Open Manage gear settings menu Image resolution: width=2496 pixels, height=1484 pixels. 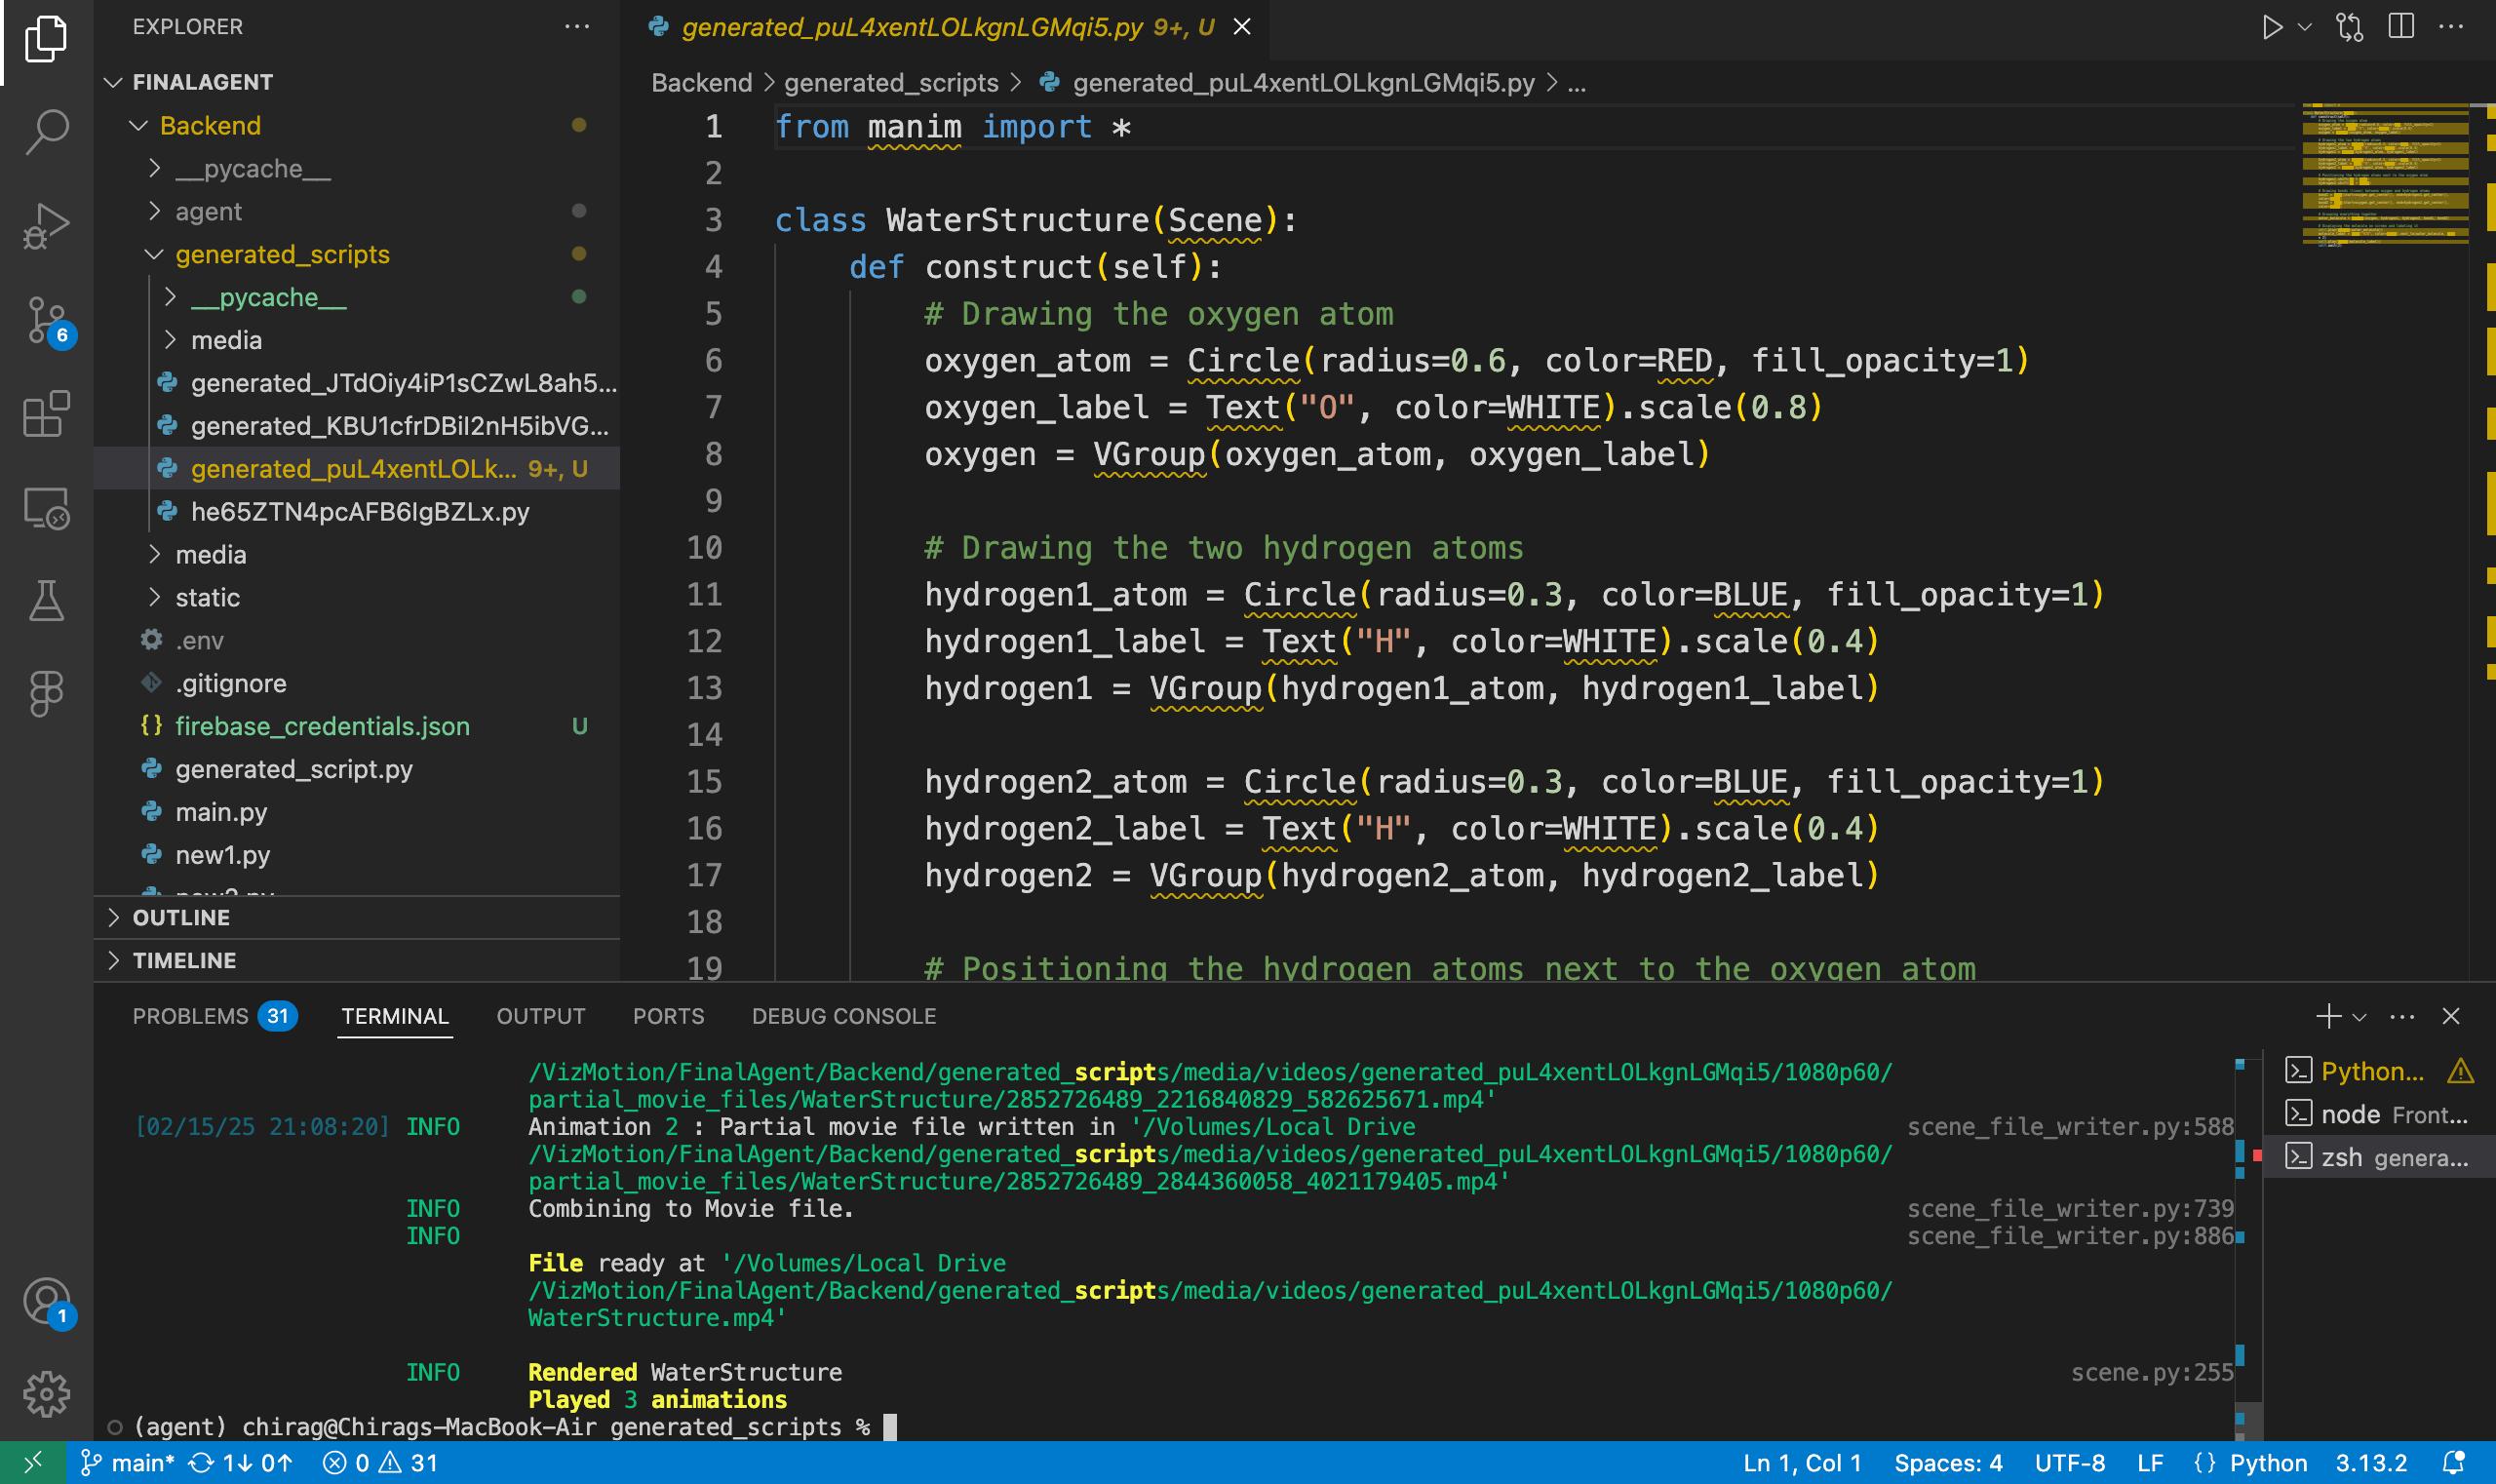click(46, 1393)
